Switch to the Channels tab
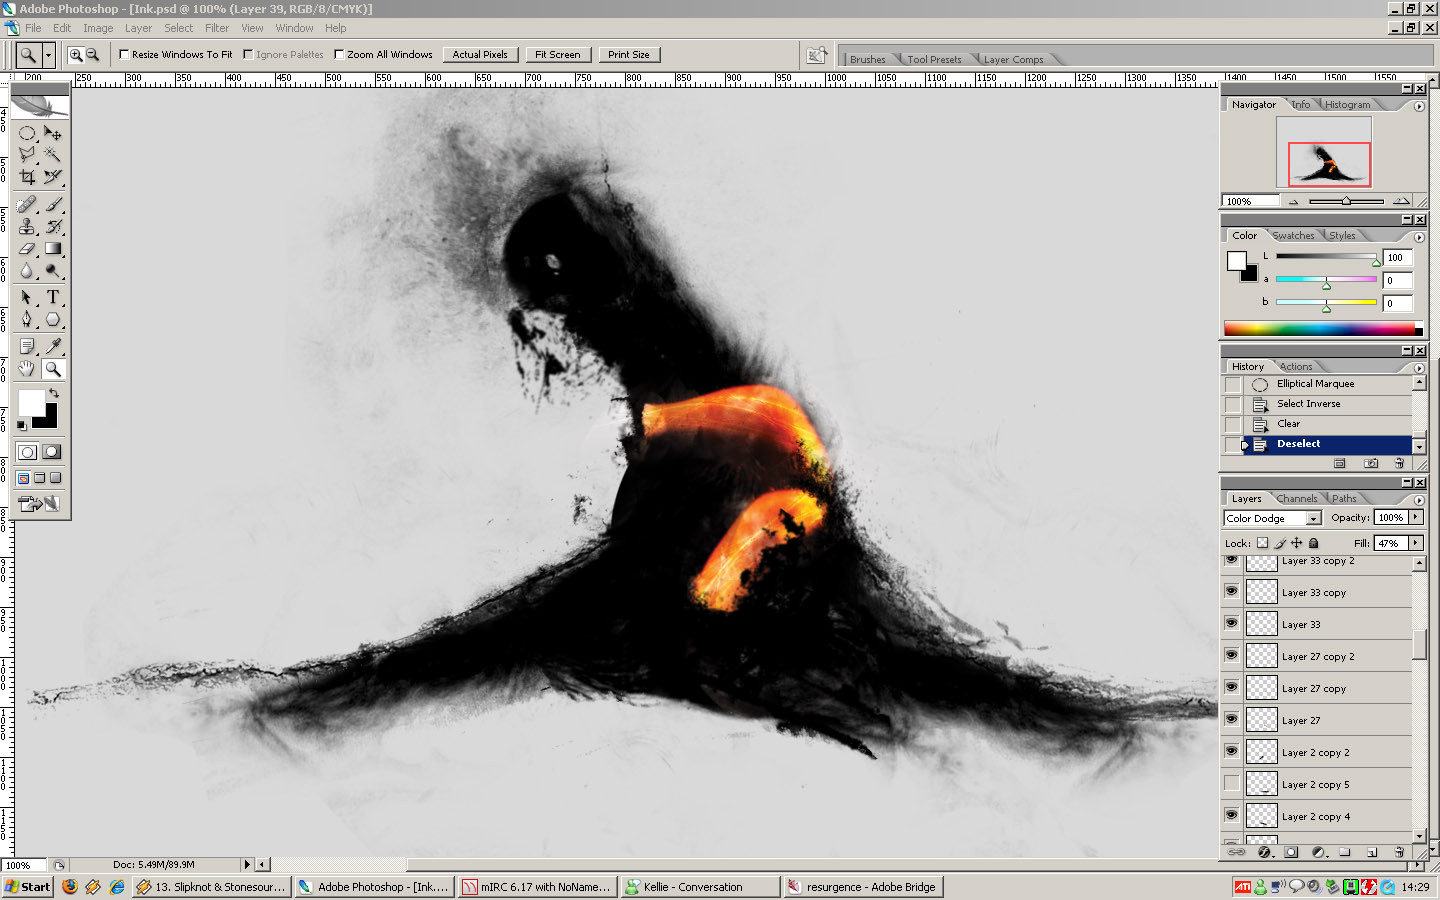 [x=1297, y=498]
